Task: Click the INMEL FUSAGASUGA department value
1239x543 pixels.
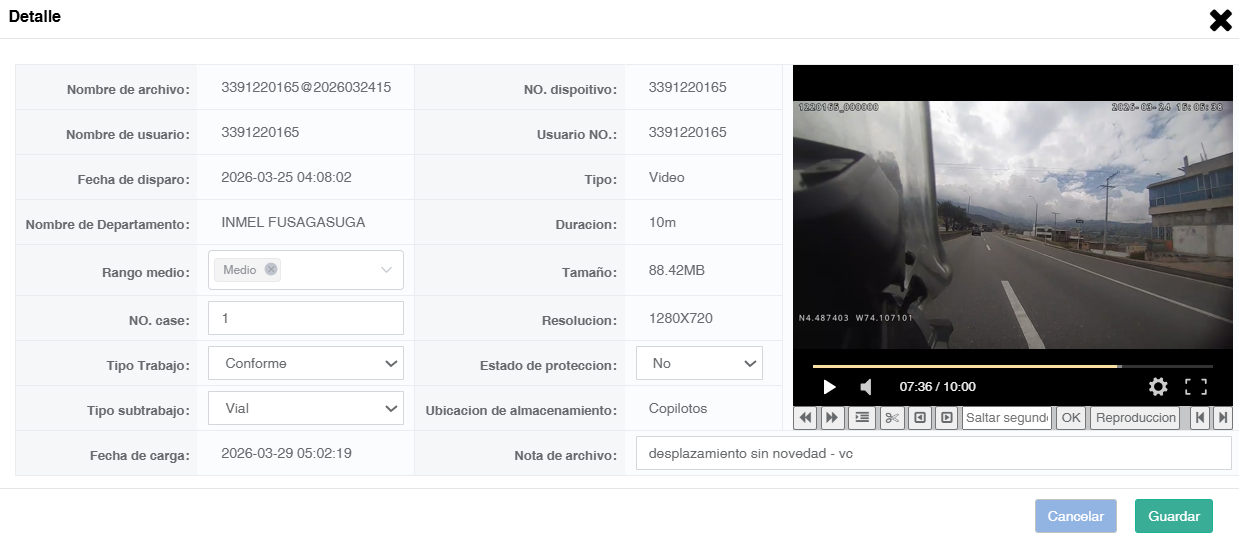Action: [293, 222]
